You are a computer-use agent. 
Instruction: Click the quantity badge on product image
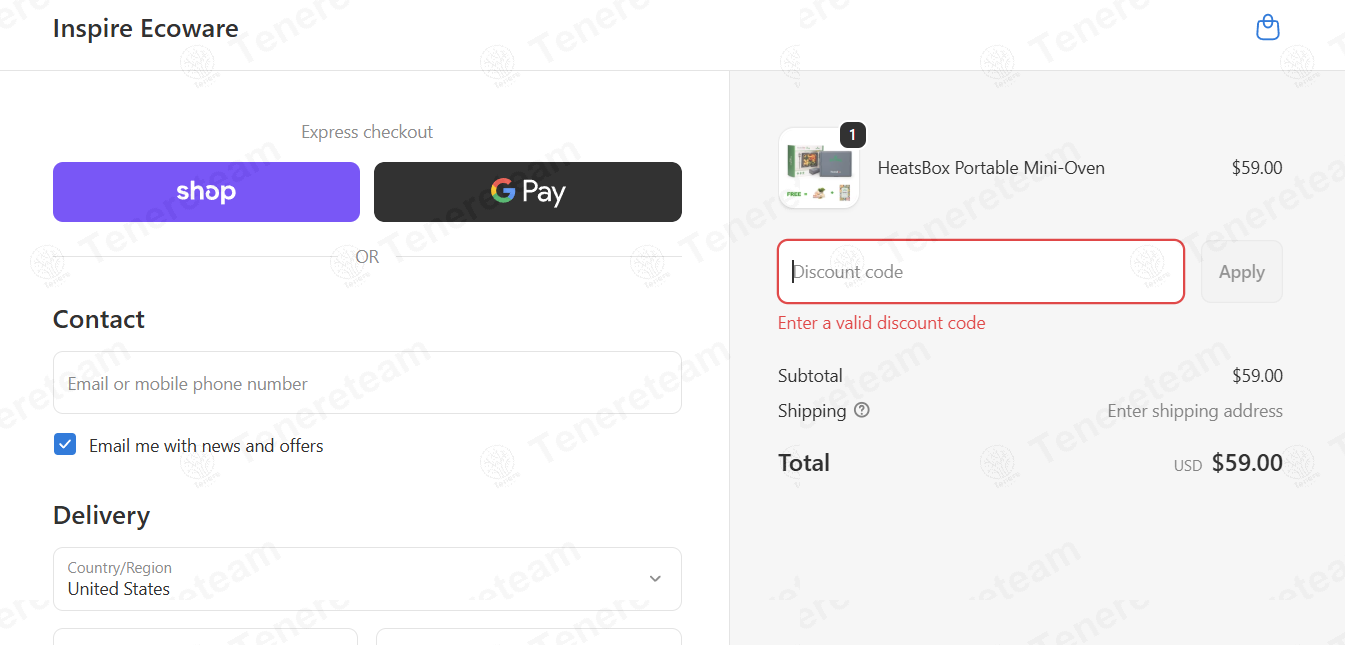pos(852,135)
